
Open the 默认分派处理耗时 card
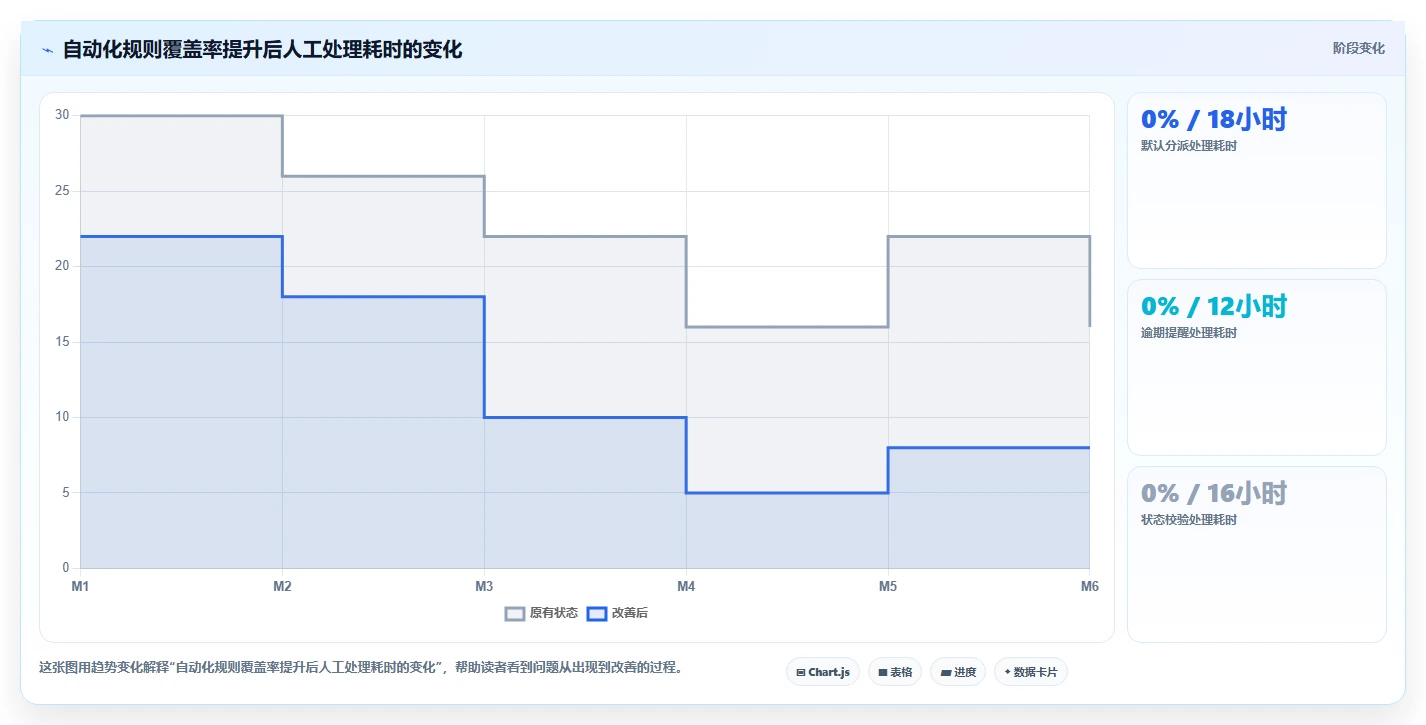pyautogui.click(x=1257, y=181)
